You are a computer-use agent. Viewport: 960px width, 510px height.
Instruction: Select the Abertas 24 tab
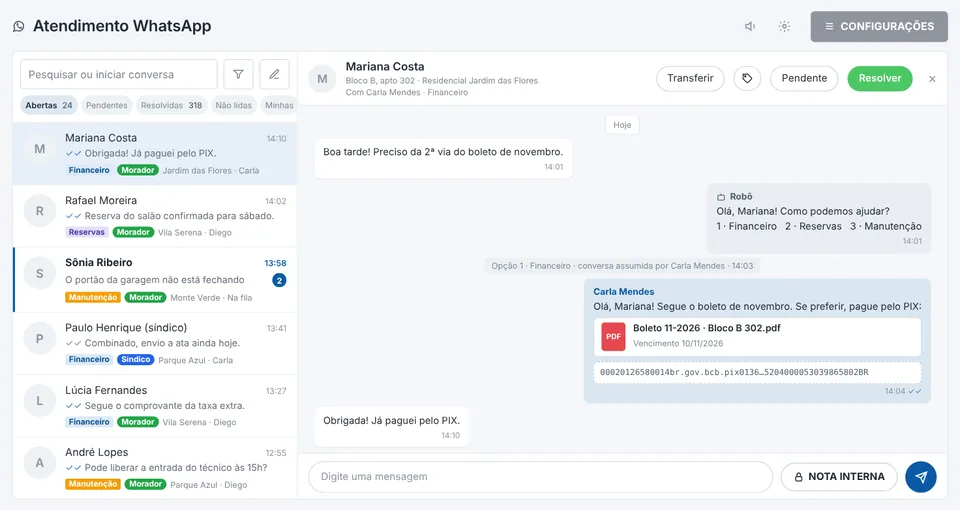pyautogui.click(x=49, y=105)
